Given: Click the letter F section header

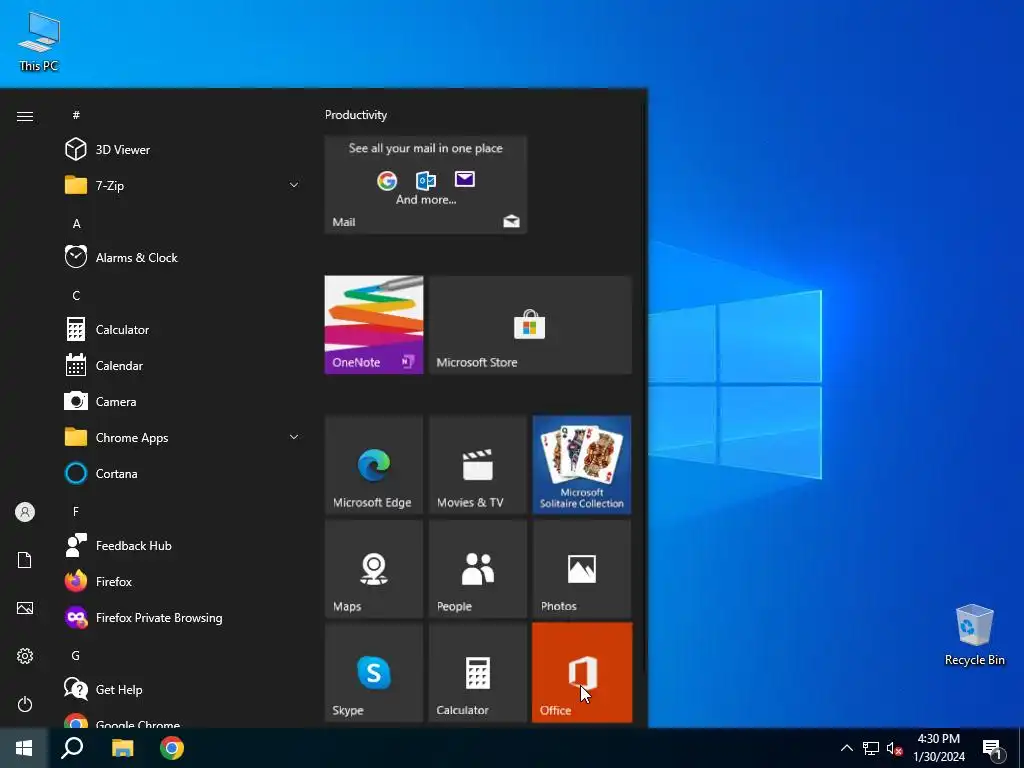Looking at the screenshot, I should tap(76, 511).
